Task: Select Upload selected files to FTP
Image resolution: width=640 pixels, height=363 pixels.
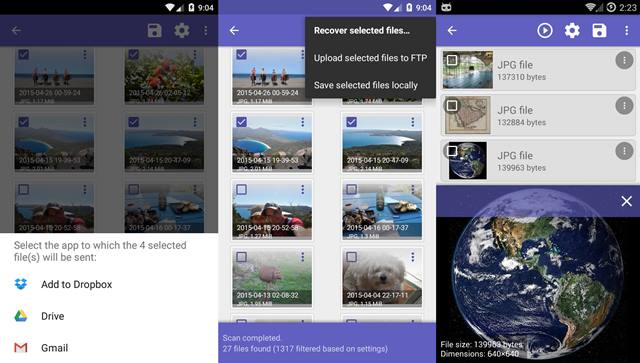Action: point(370,58)
